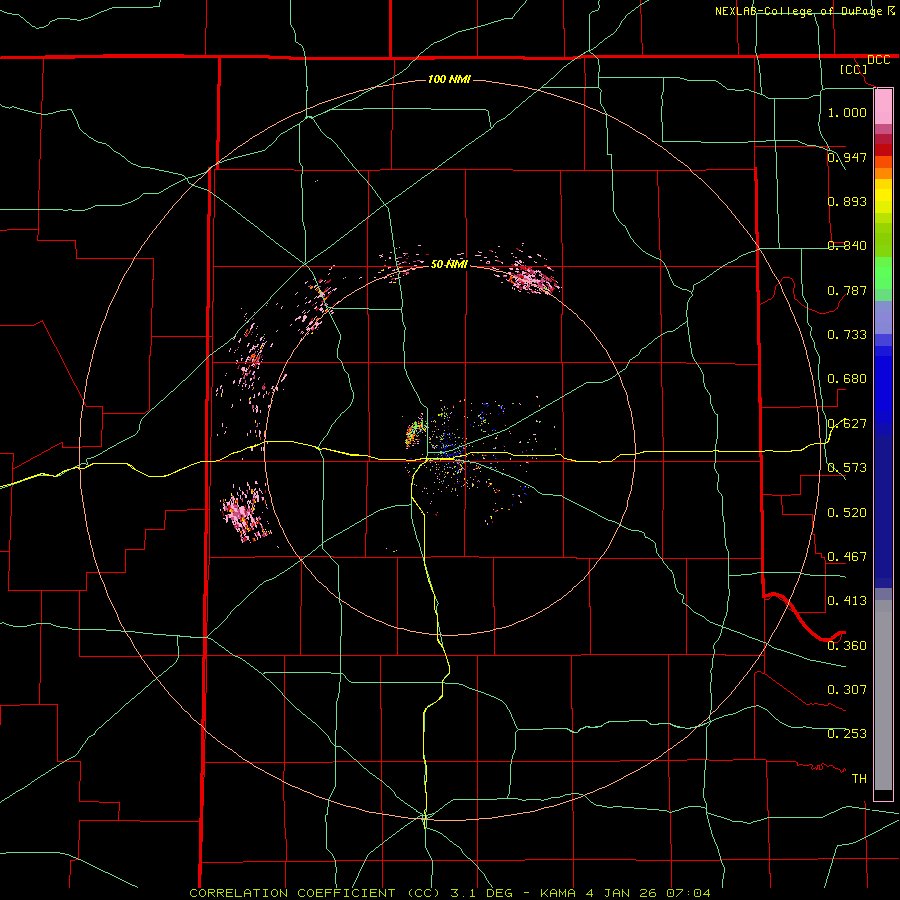Click the 0.520 scale label
900x900 pixels.
click(847, 512)
